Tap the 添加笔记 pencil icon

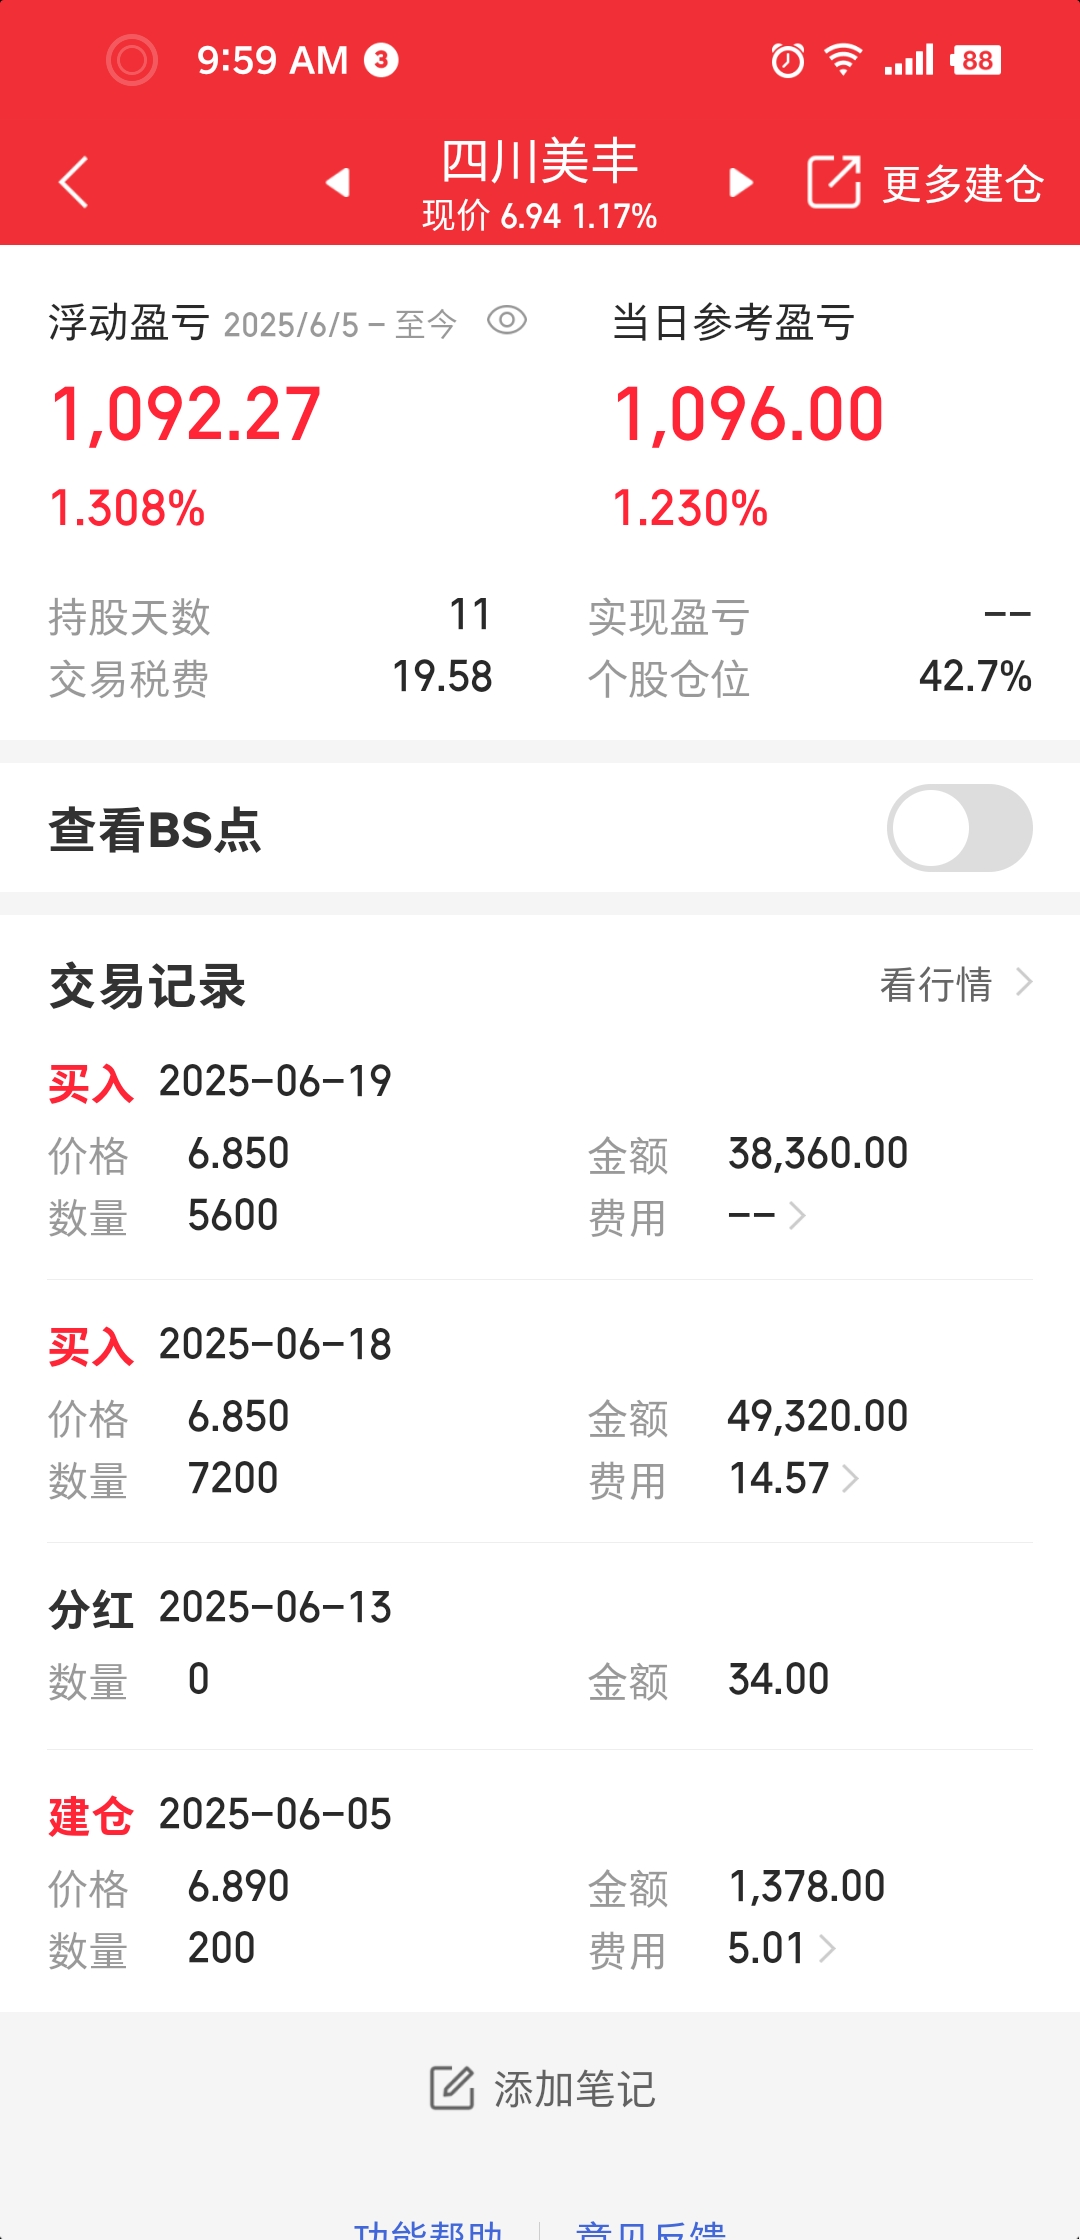coord(452,2087)
